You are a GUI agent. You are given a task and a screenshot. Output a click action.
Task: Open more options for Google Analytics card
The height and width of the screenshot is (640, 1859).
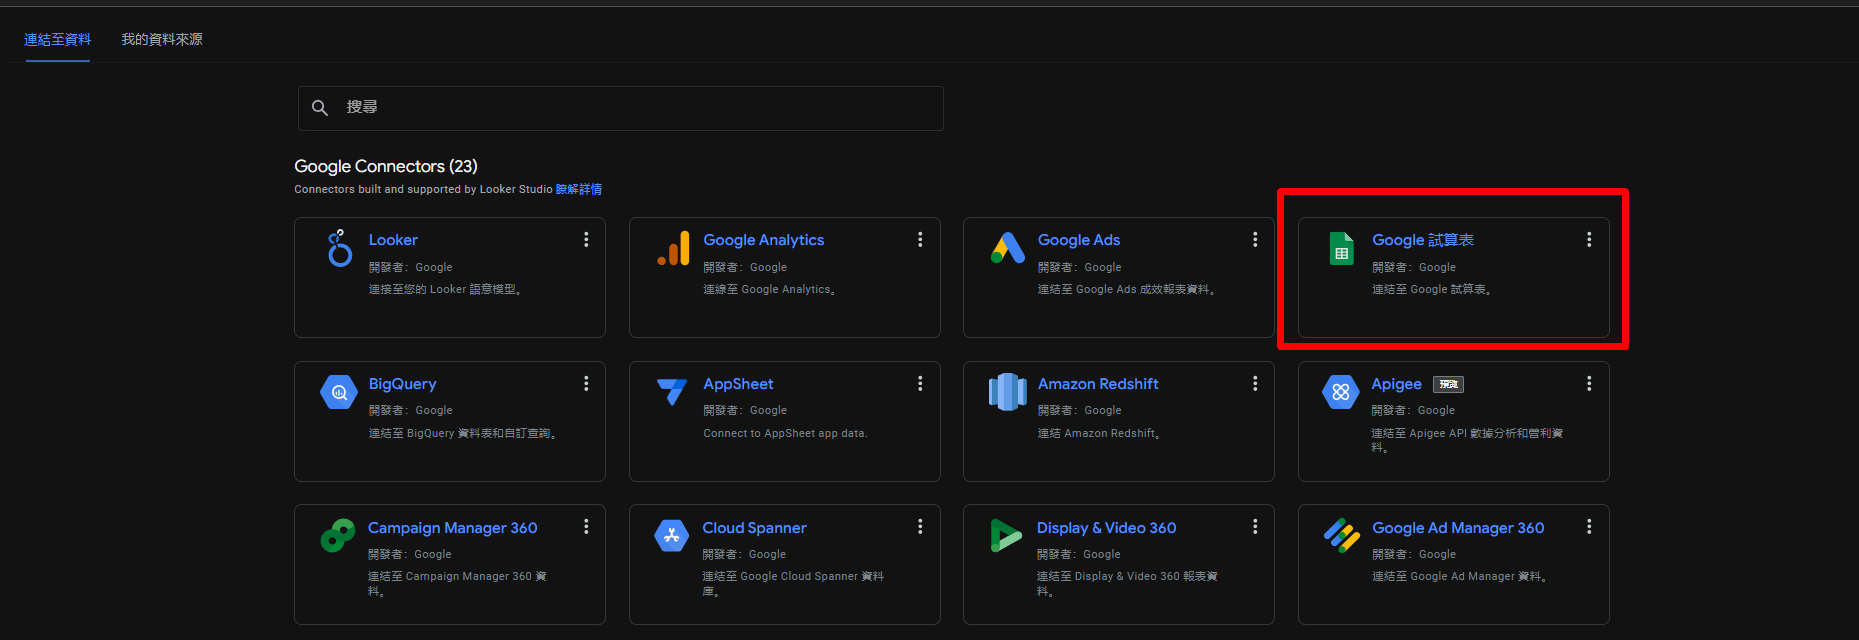point(920,240)
